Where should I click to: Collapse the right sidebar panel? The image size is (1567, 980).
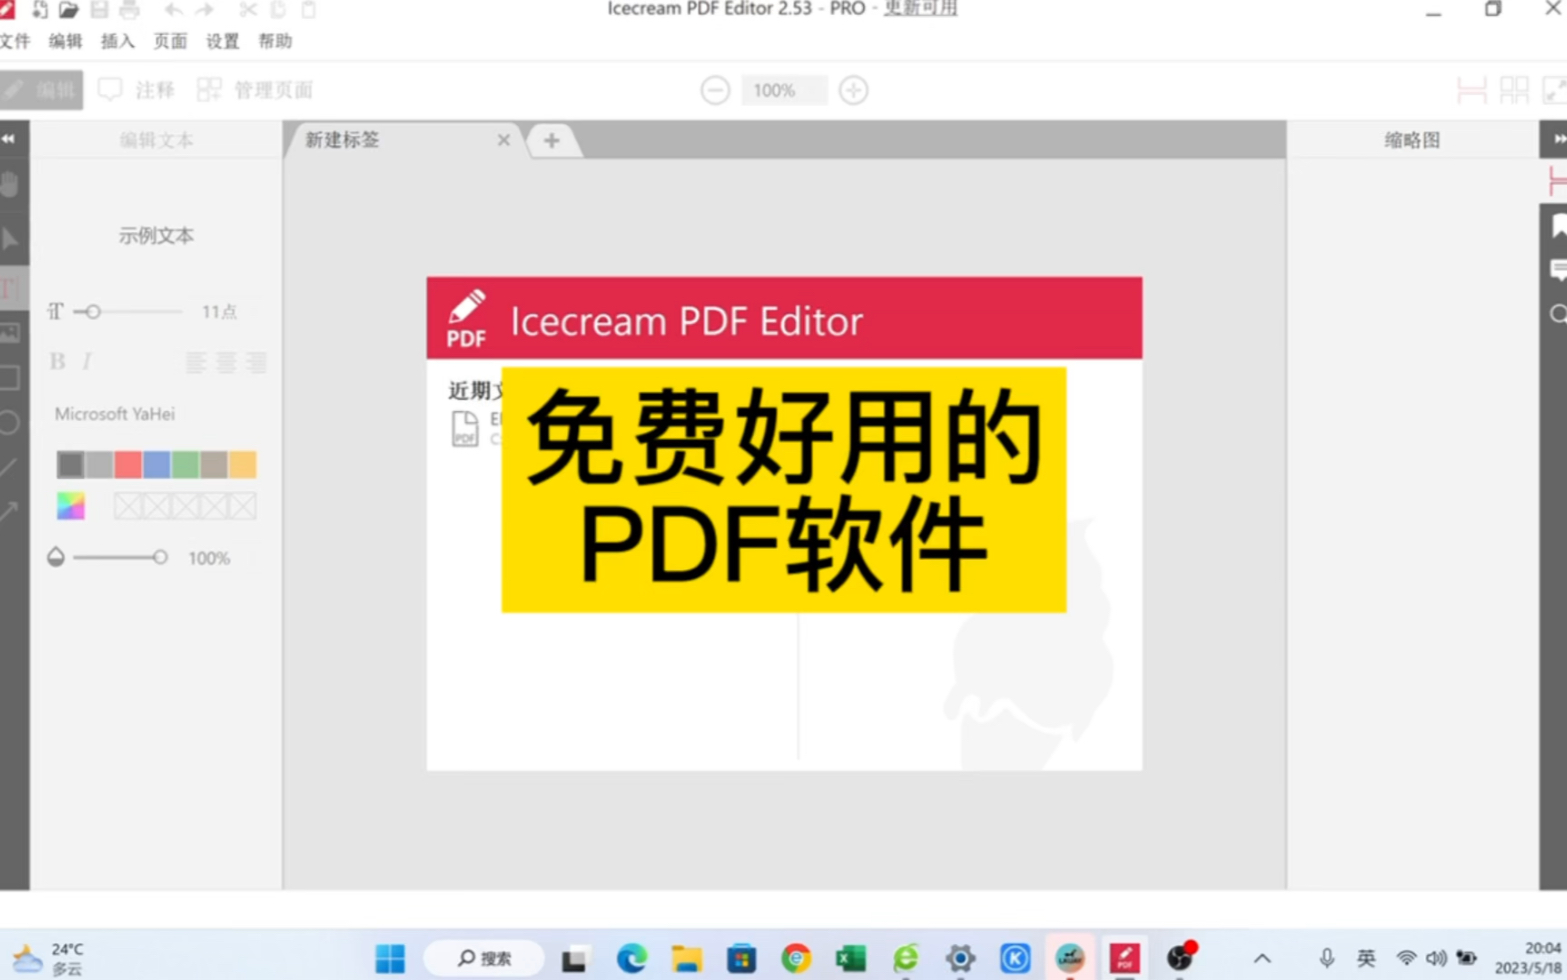[1557, 139]
